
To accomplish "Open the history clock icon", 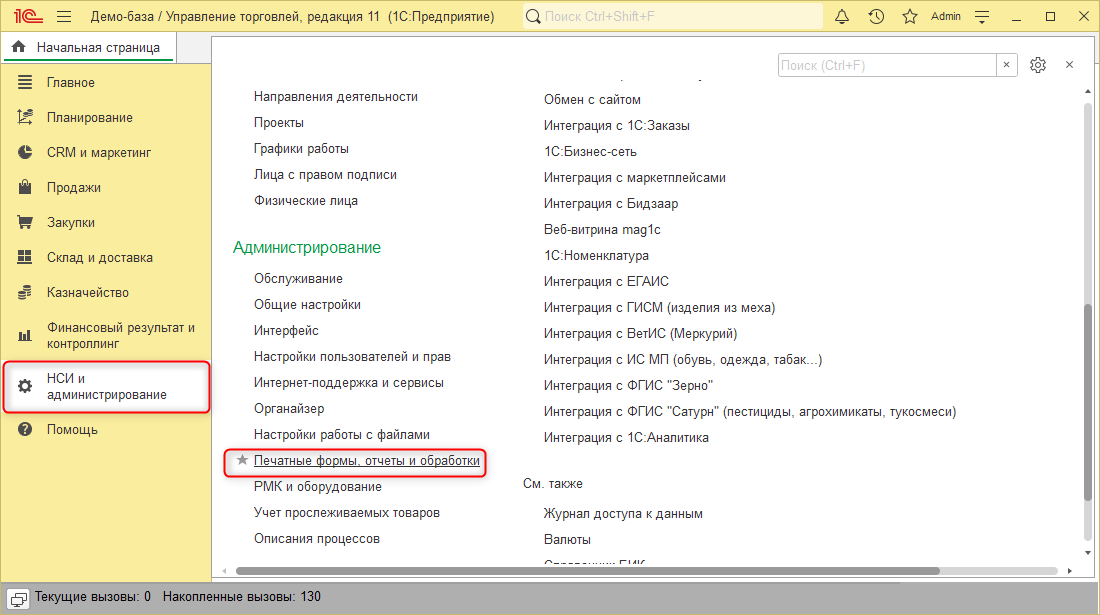I will click(876, 17).
